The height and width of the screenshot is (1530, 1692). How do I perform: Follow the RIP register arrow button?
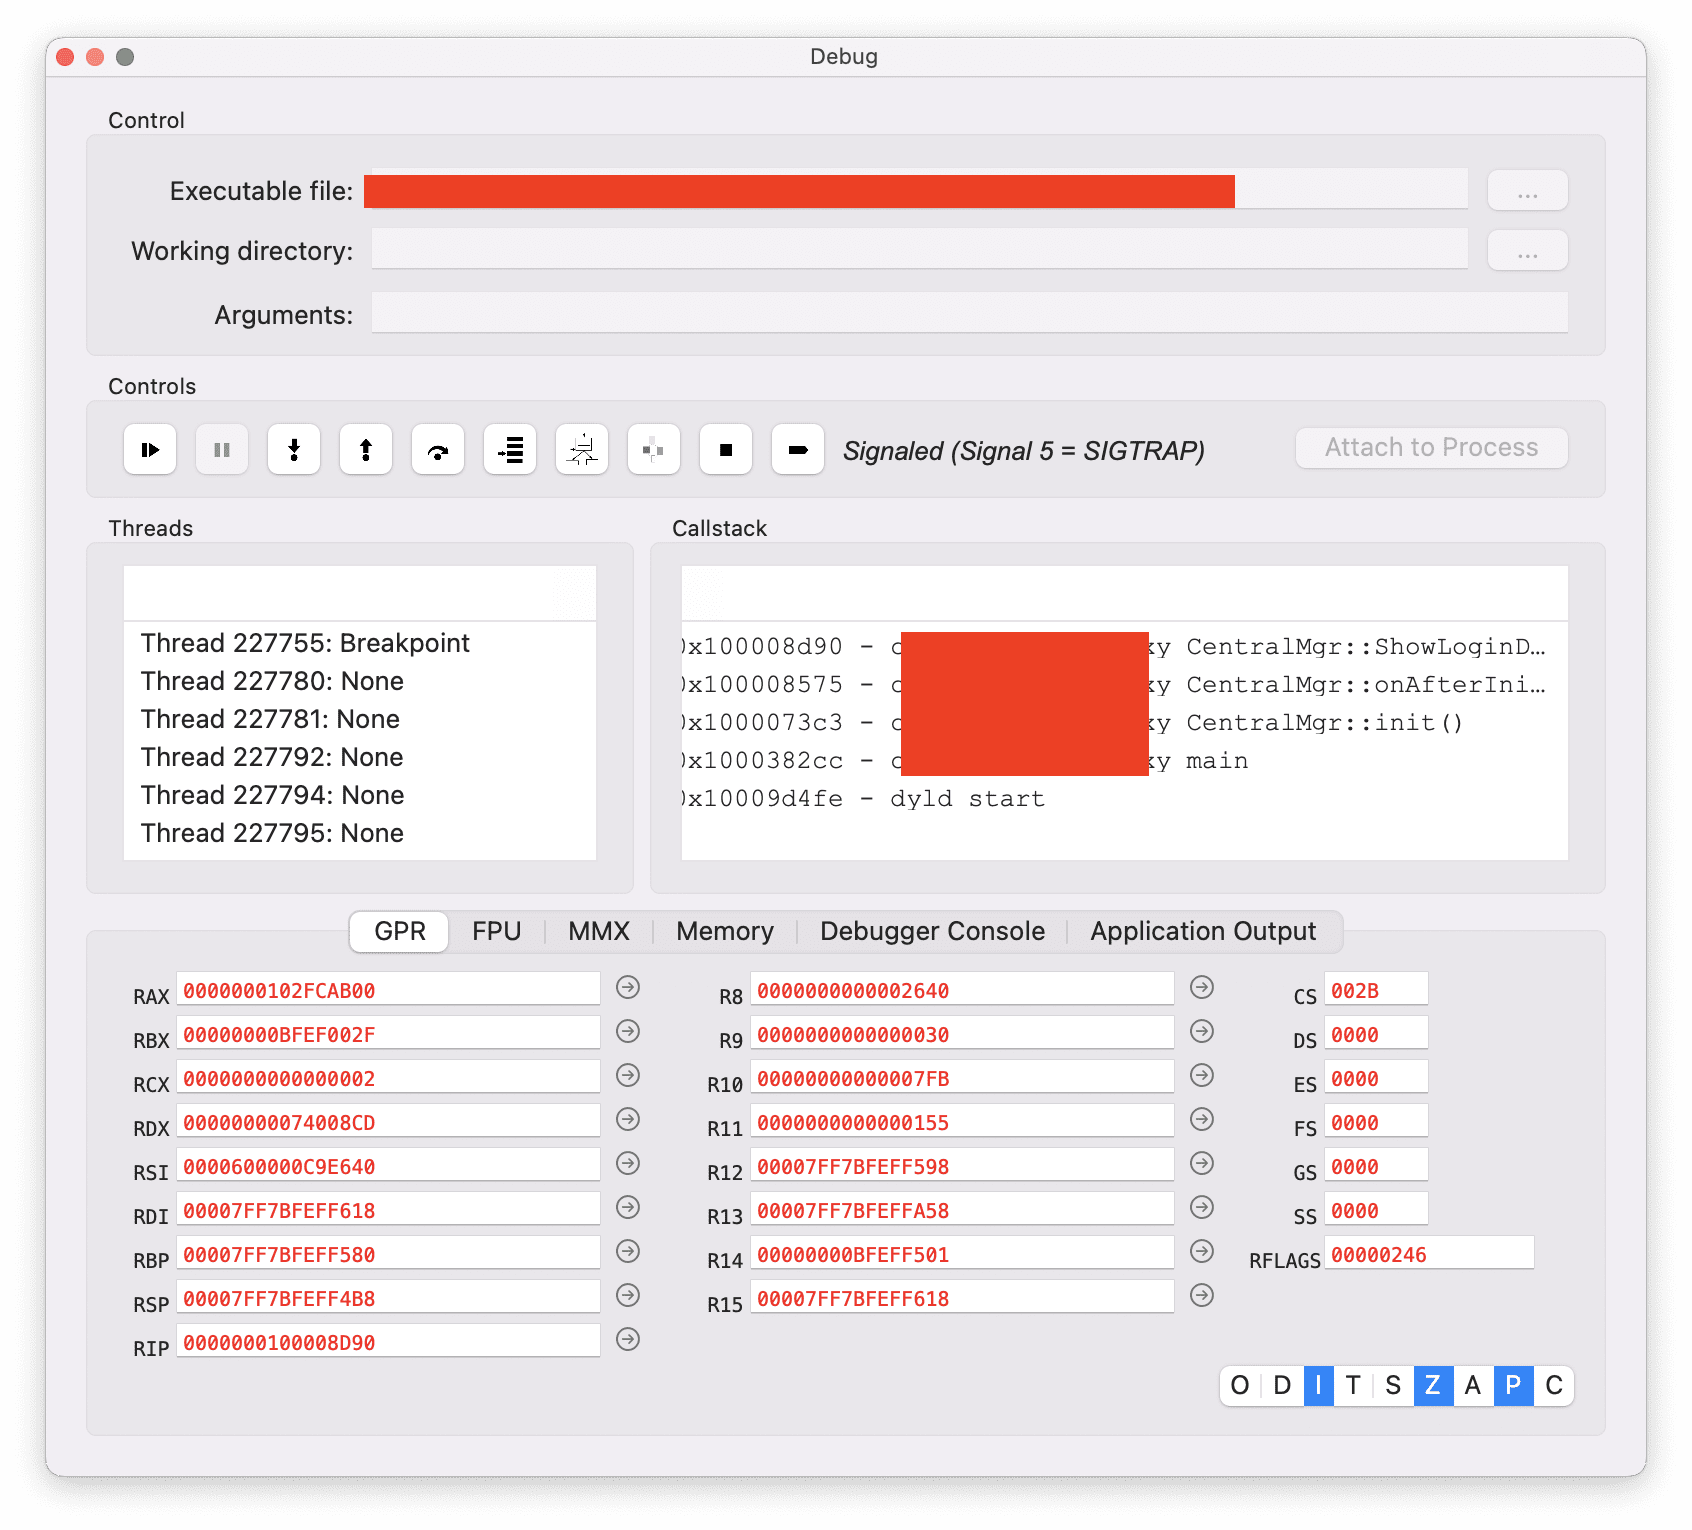tap(628, 1340)
